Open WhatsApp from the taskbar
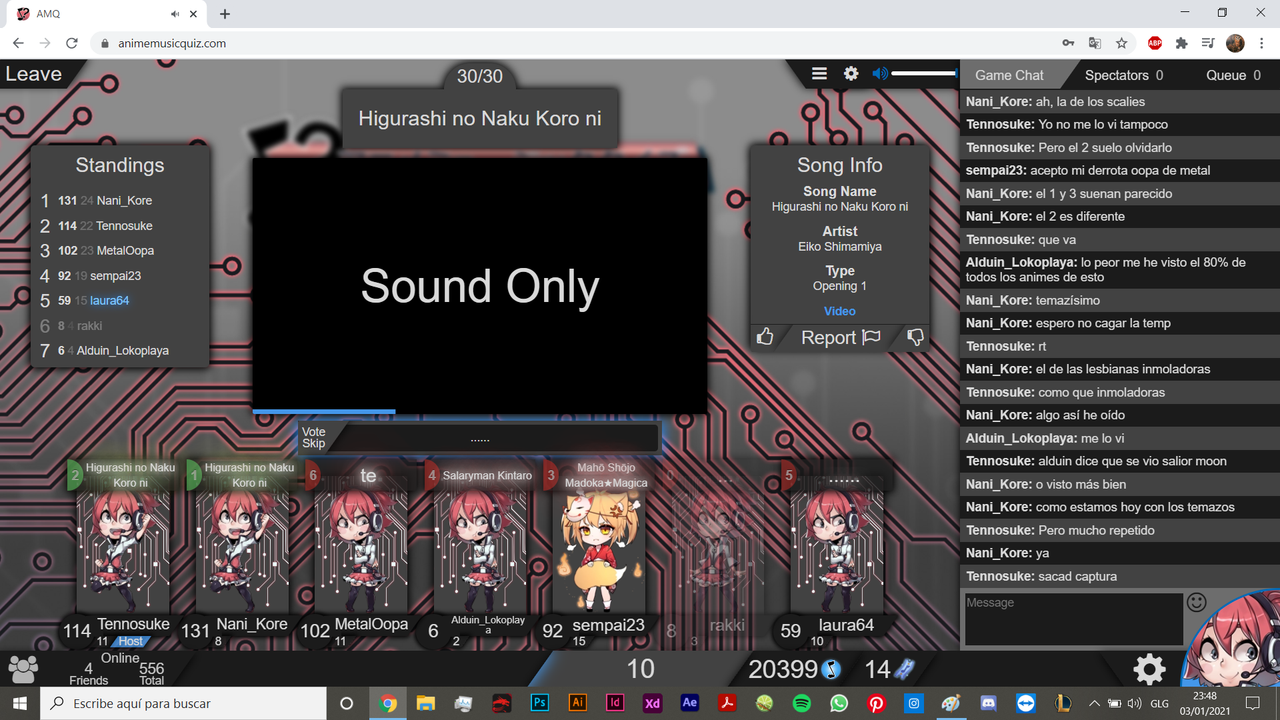This screenshot has height=720, width=1280. click(x=838, y=703)
